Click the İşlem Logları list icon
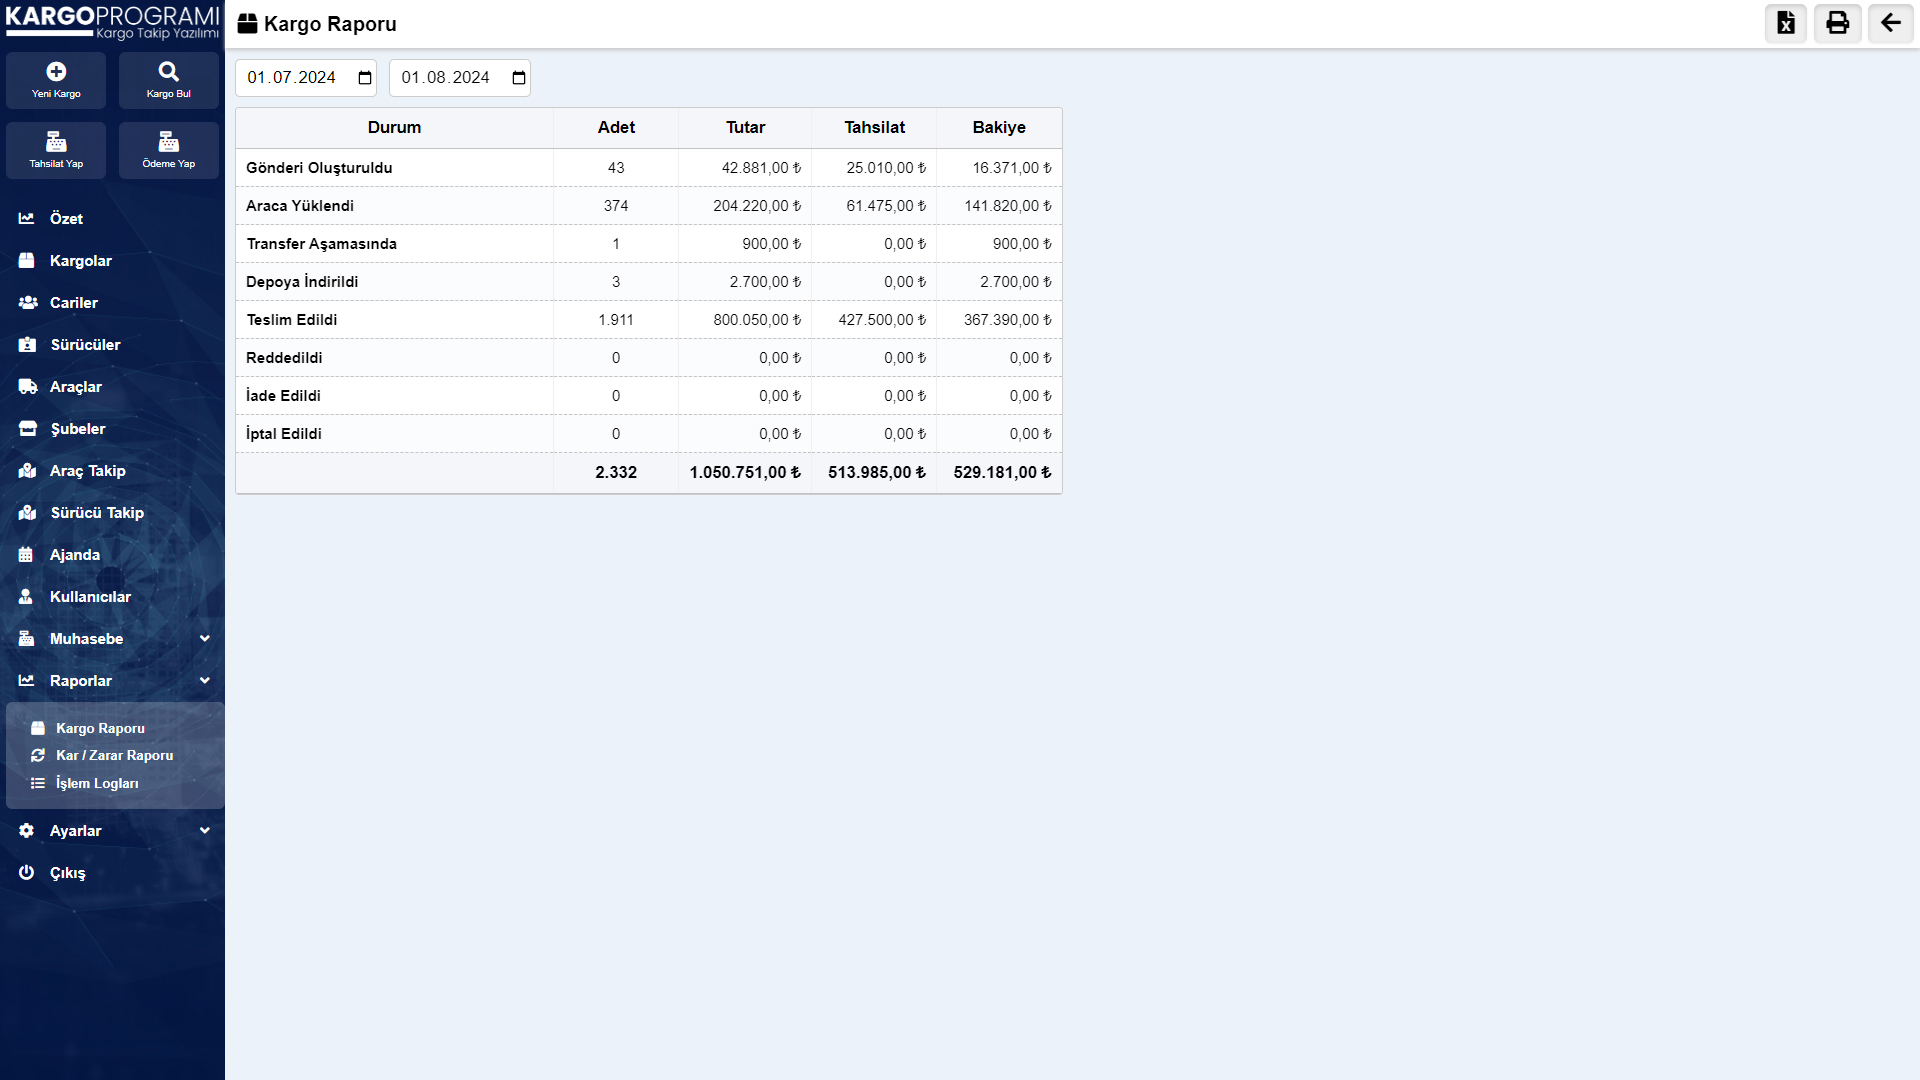Image resolution: width=1920 pixels, height=1080 pixels. click(x=38, y=783)
